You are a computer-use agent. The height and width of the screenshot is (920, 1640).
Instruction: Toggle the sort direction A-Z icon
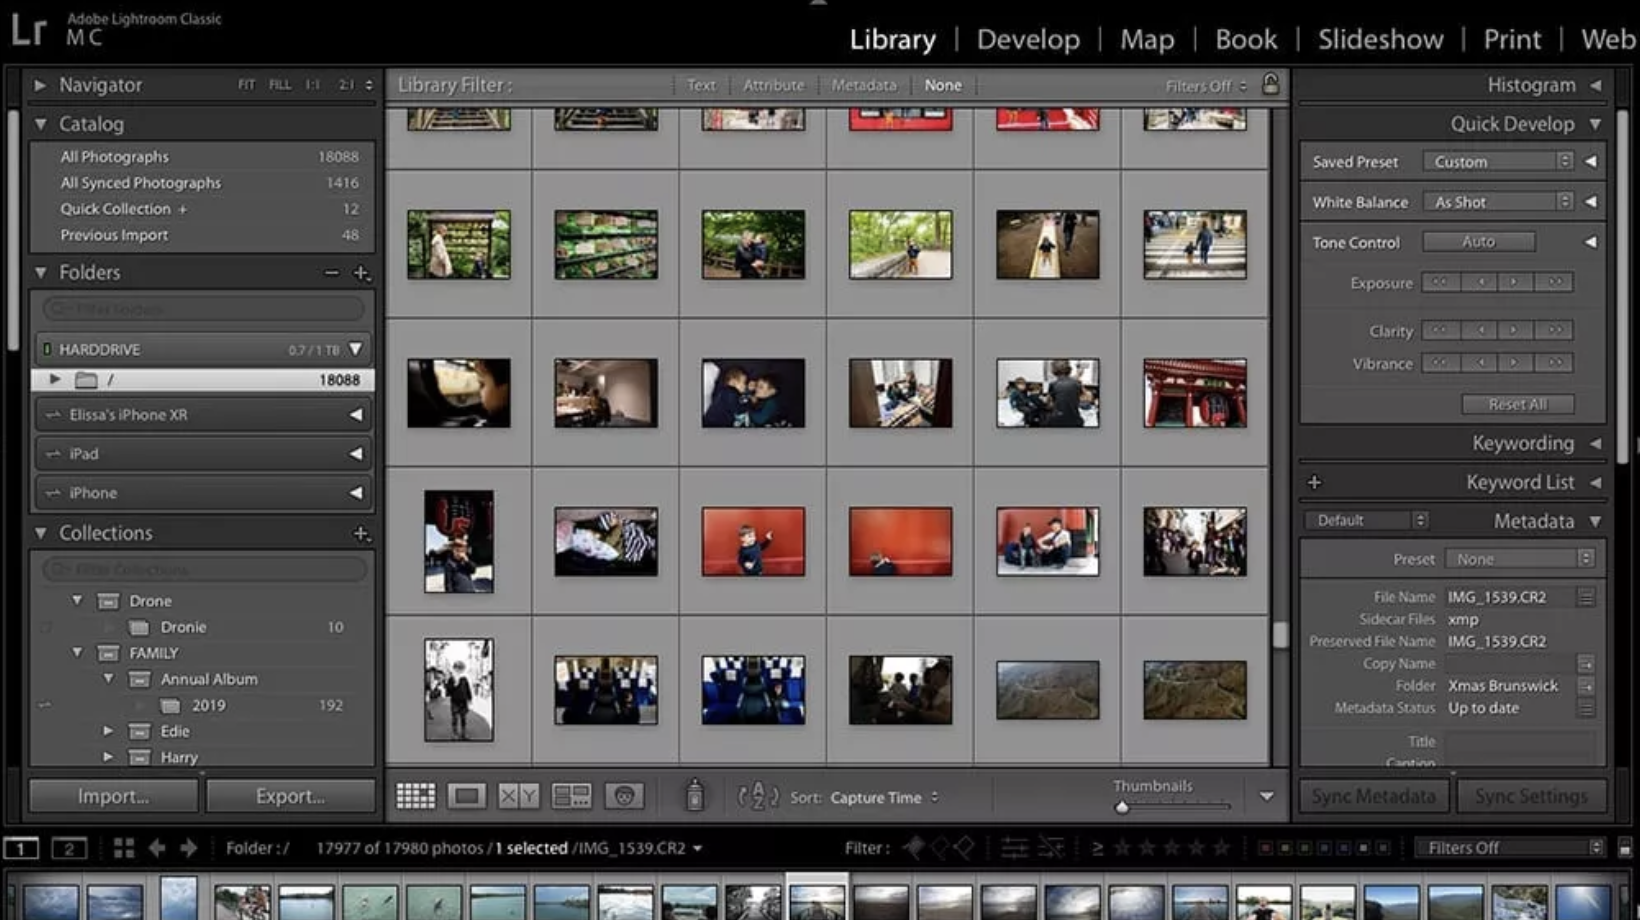[758, 797]
